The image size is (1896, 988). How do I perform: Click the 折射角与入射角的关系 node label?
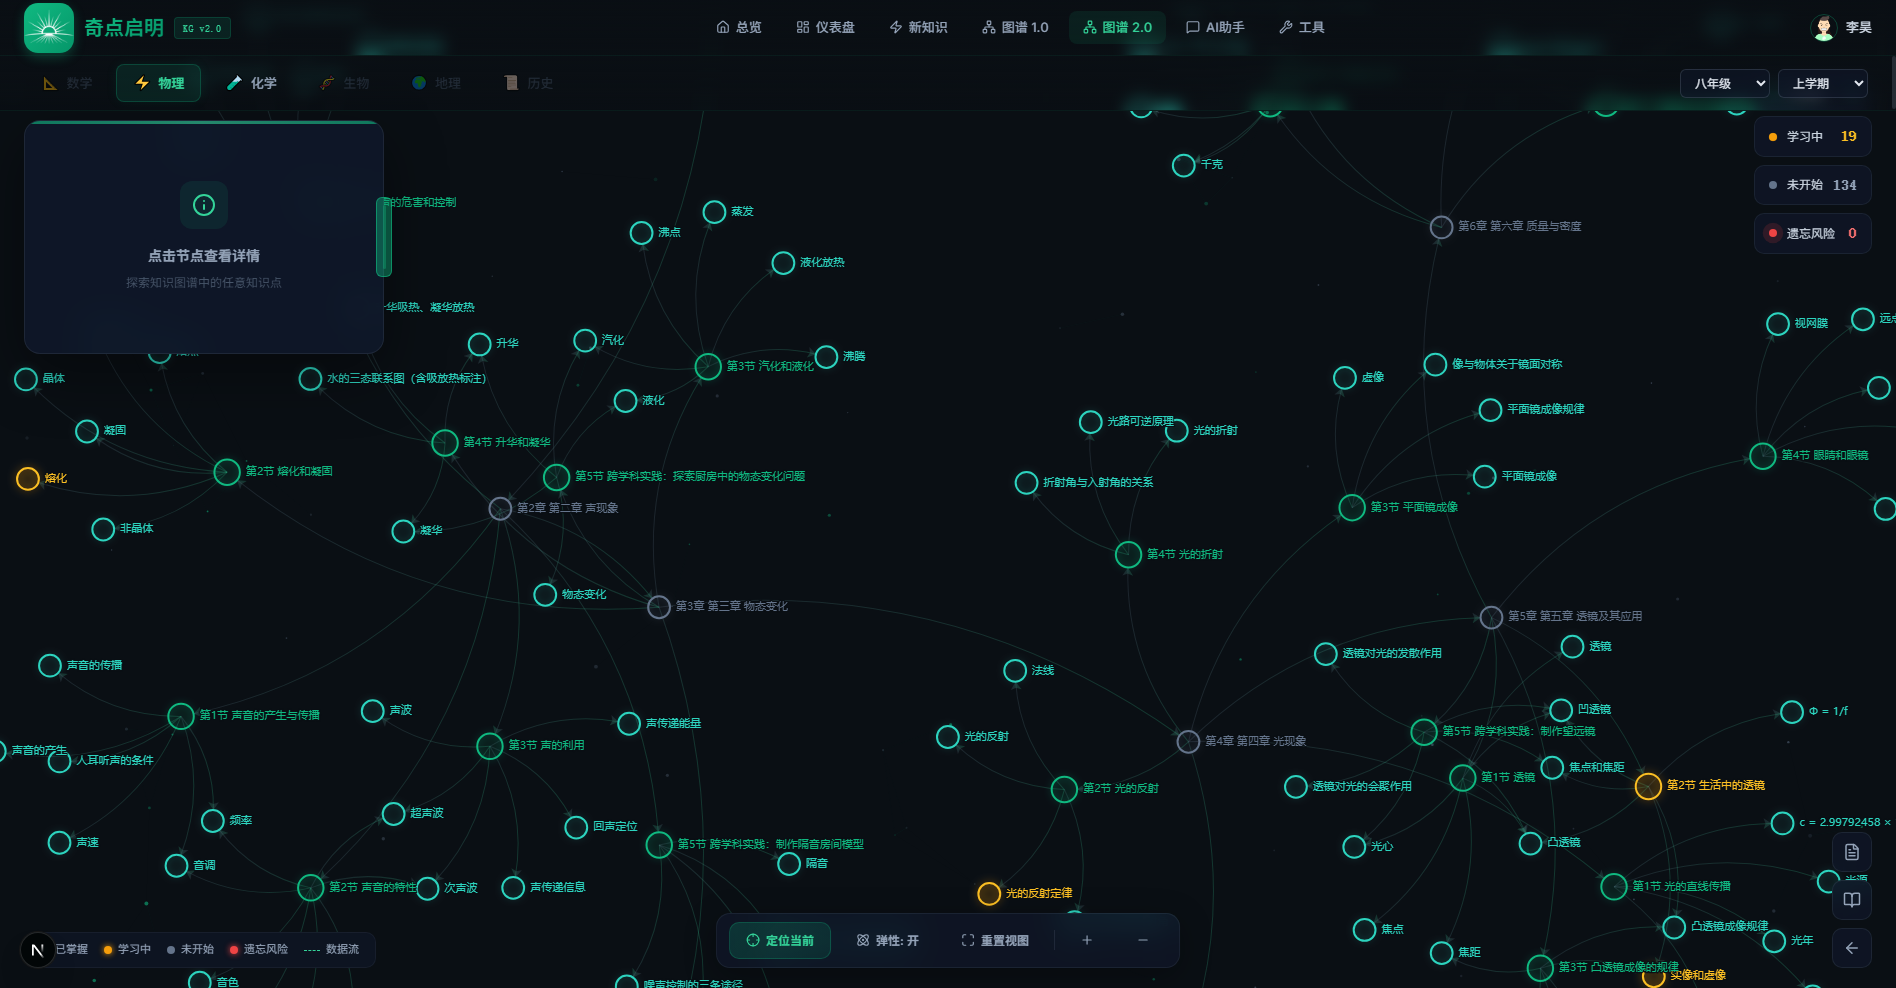point(1098,483)
